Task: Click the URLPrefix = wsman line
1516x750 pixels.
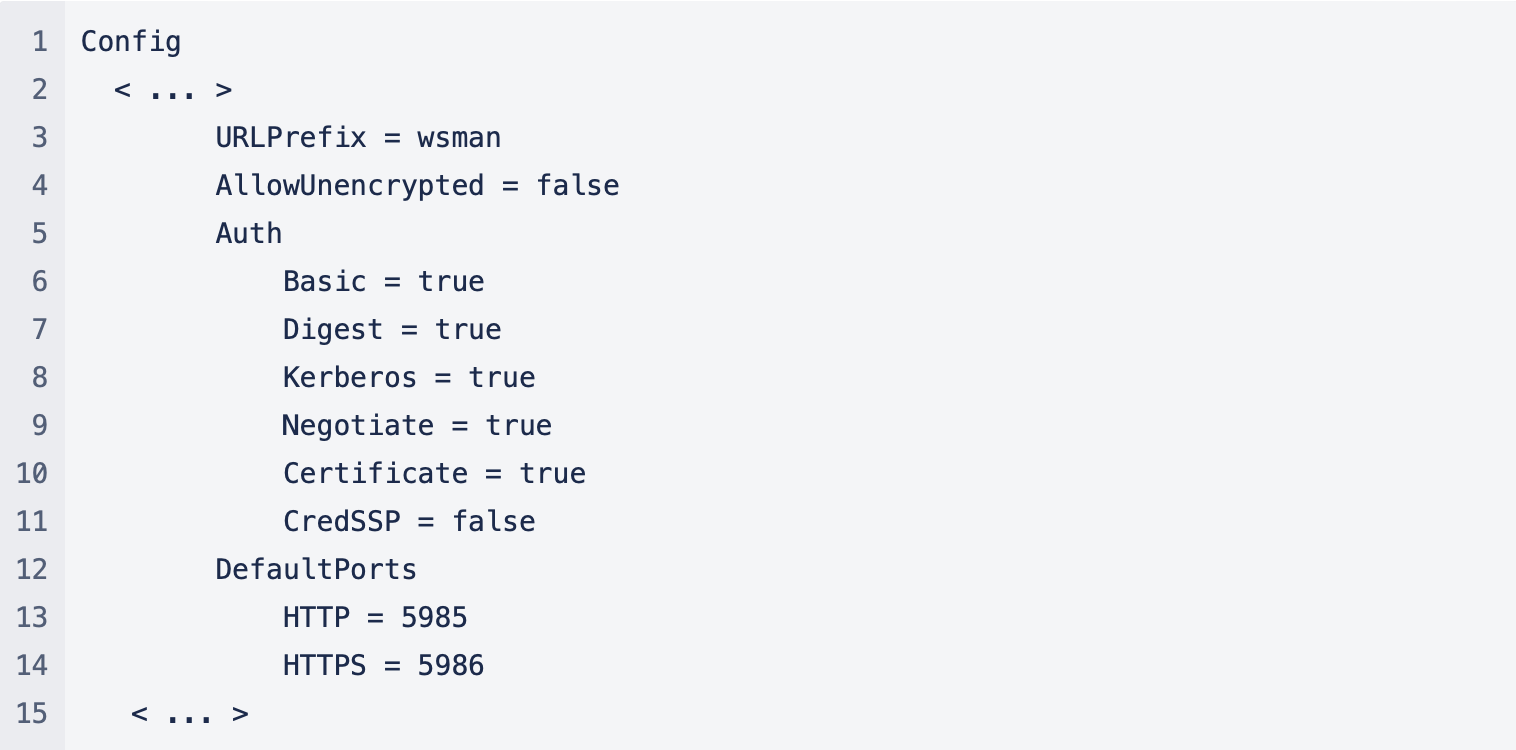Action: click(358, 137)
